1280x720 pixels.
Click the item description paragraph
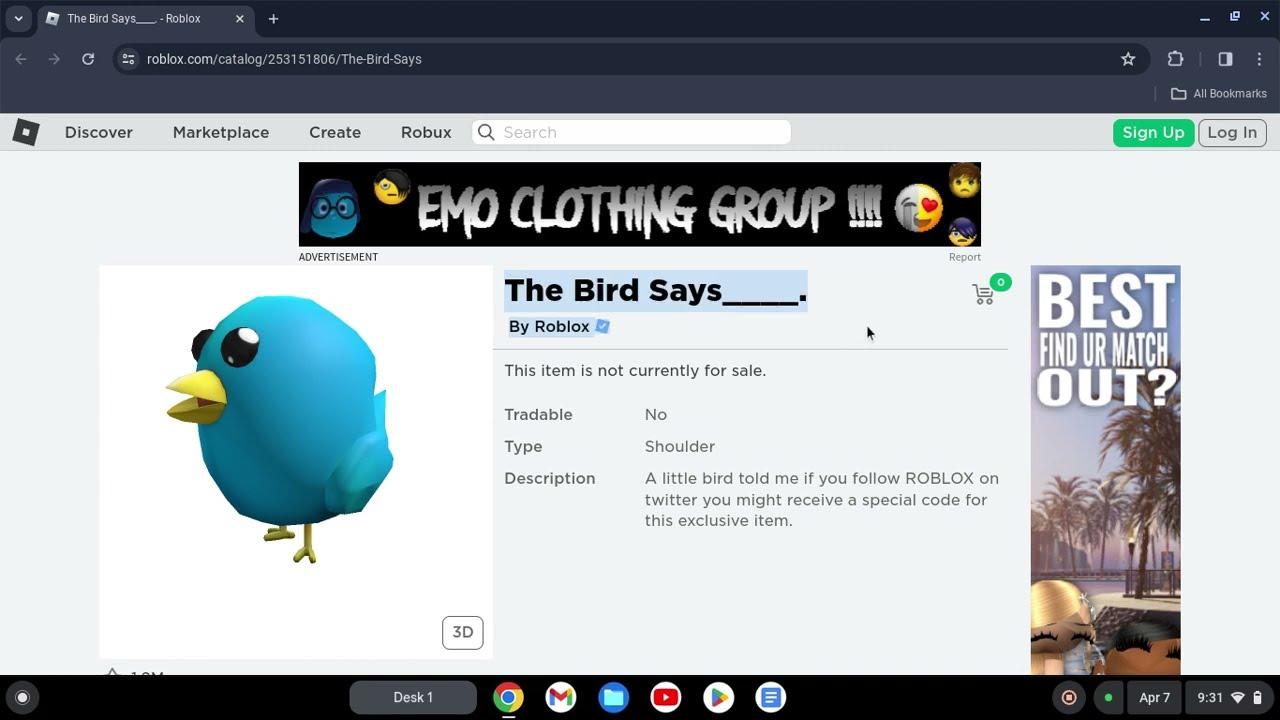coord(822,499)
